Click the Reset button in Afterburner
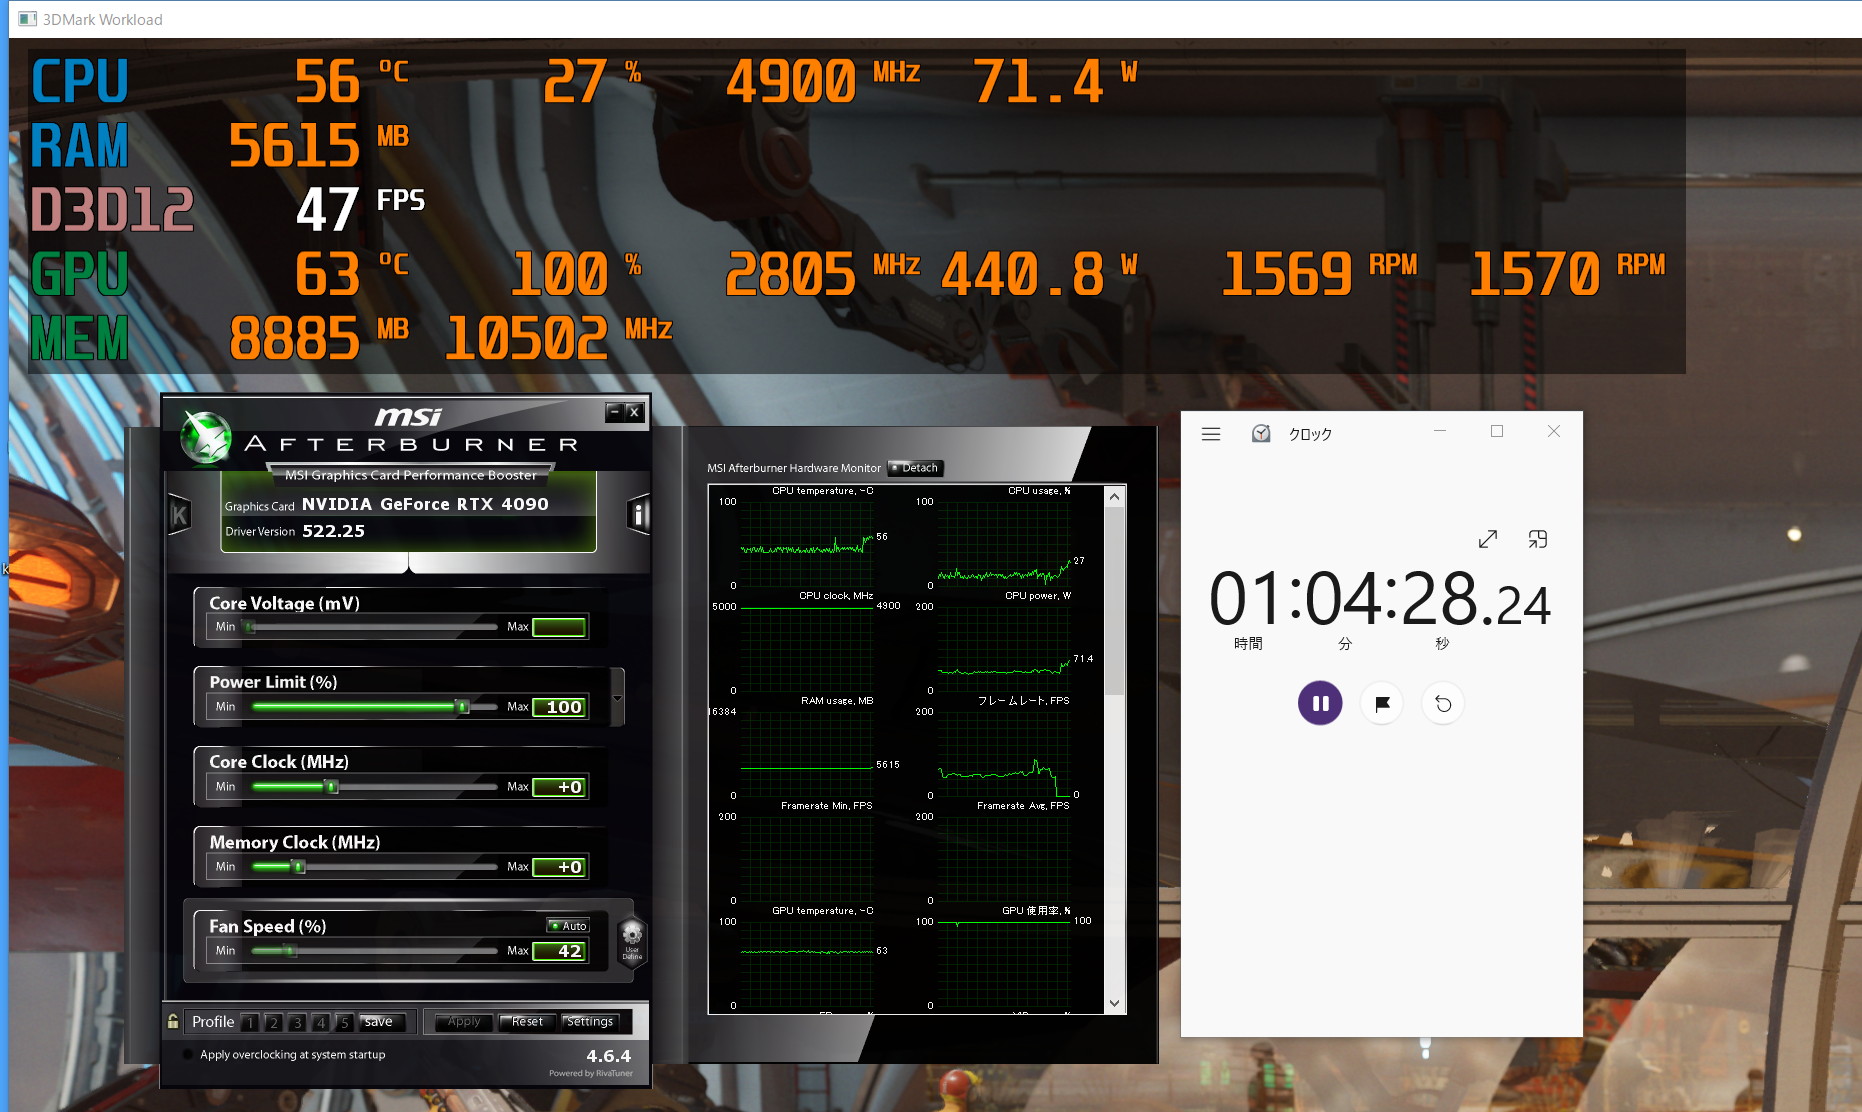 (527, 1022)
